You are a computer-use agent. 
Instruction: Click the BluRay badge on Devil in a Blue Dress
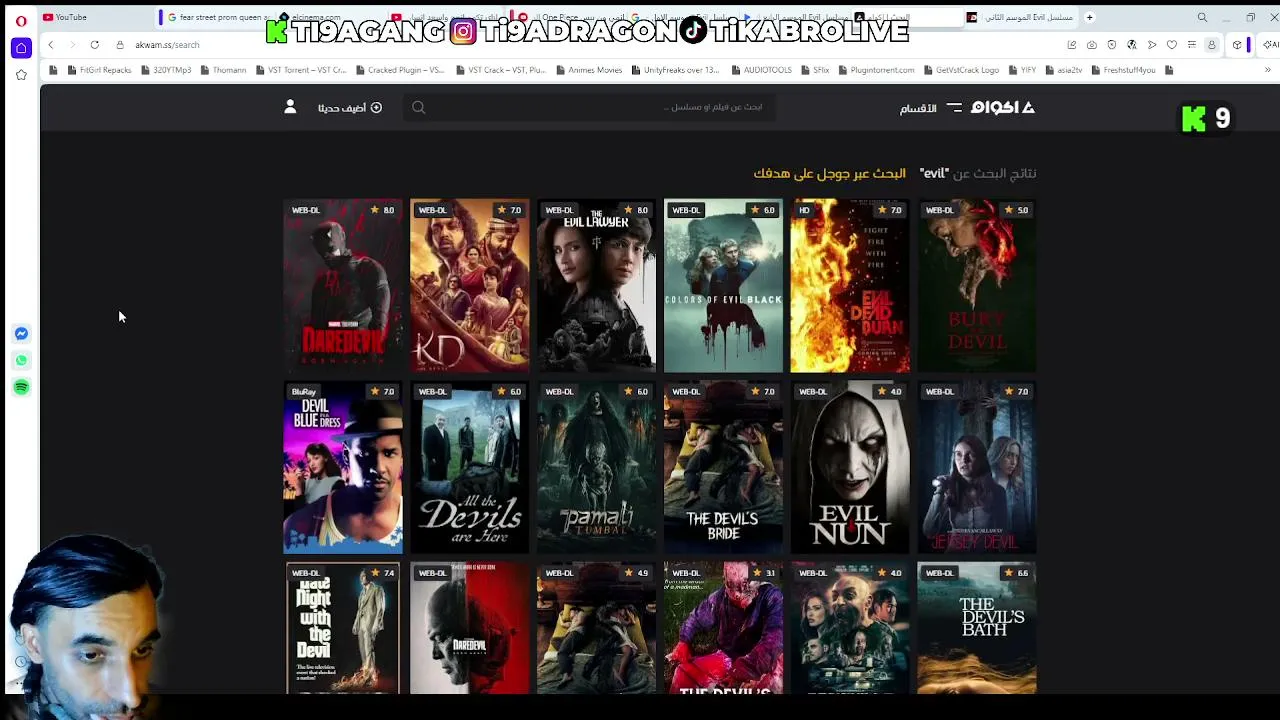tap(303, 392)
